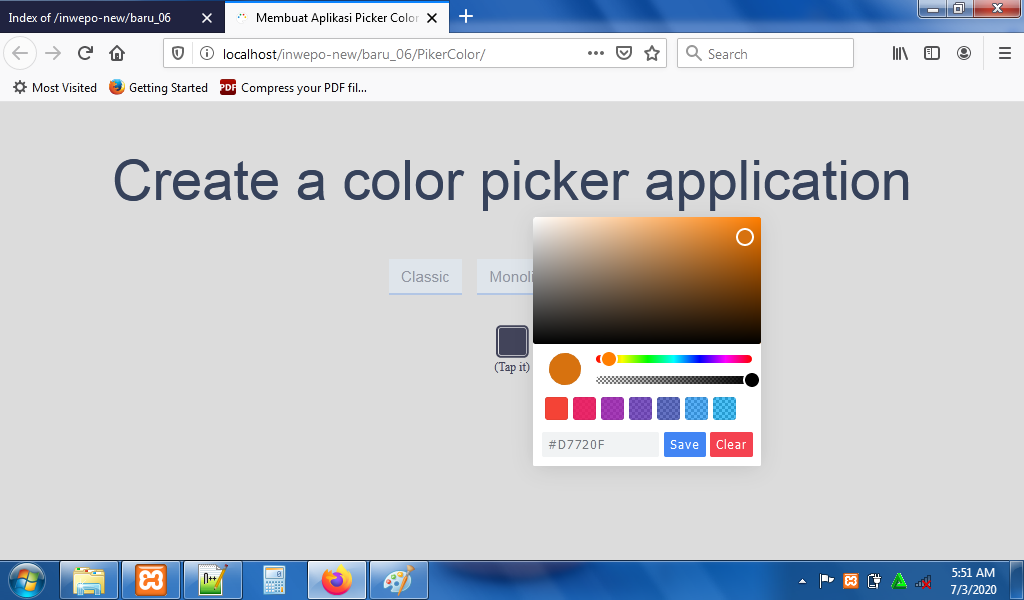
Task: Open the Firefox hamburger menu
Action: click(x=1004, y=54)
